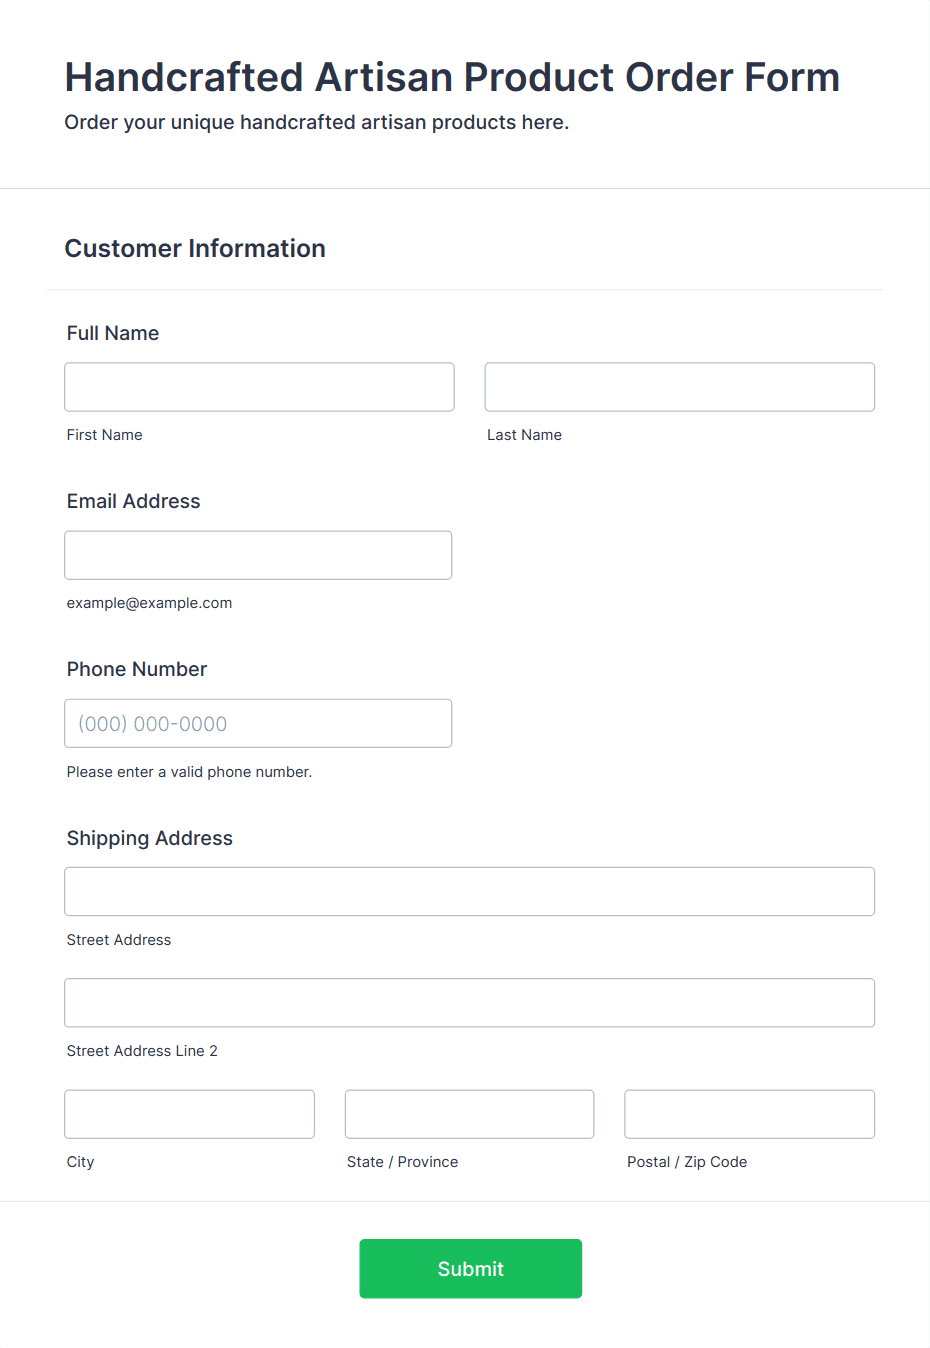Click the Customer Information section heading
Image resolution: width=930 pixels, height=1348 pixels.
pos(195,248)
